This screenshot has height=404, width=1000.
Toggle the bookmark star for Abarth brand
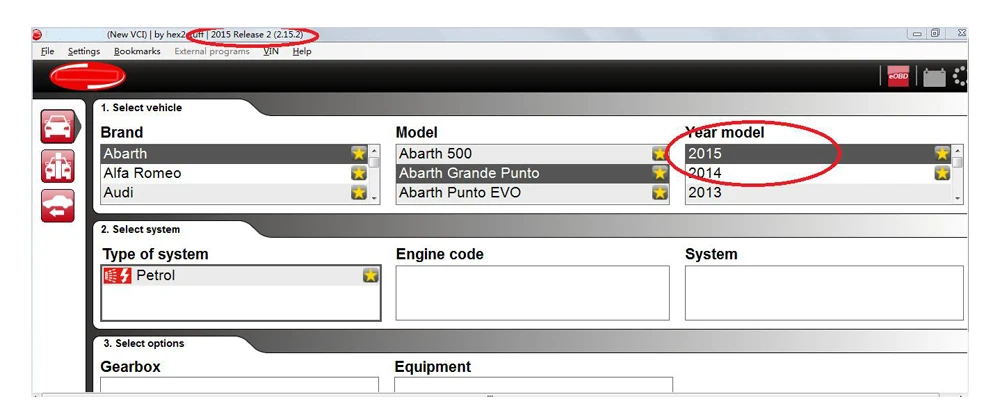click(x=358, y=153)
